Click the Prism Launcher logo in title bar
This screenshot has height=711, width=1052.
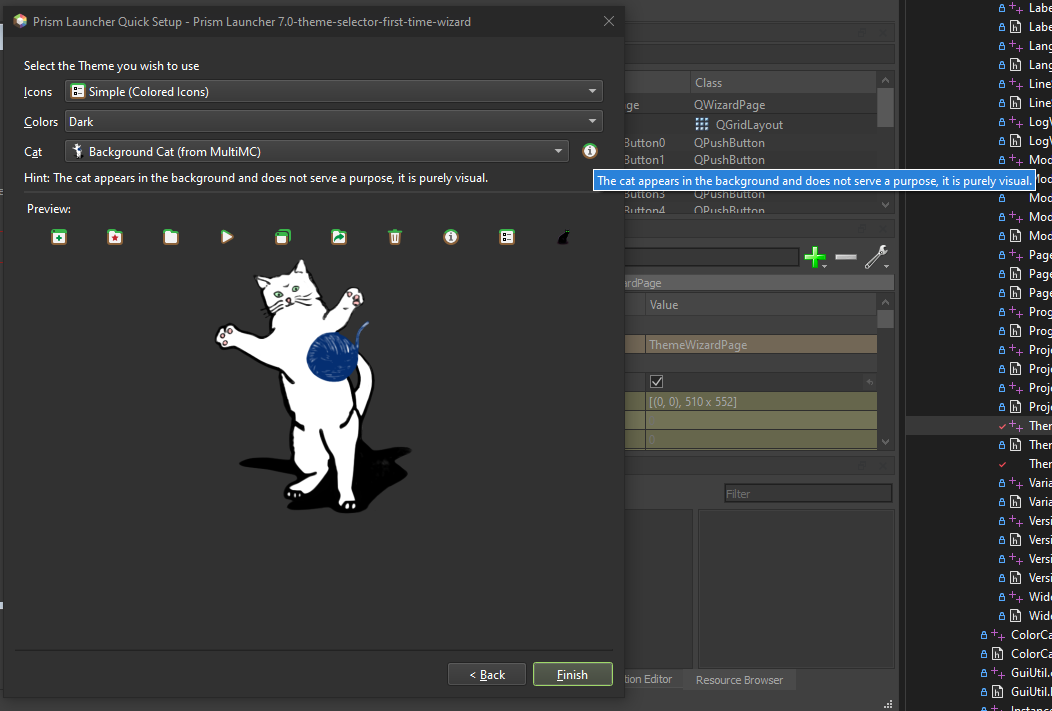point(20,21)
